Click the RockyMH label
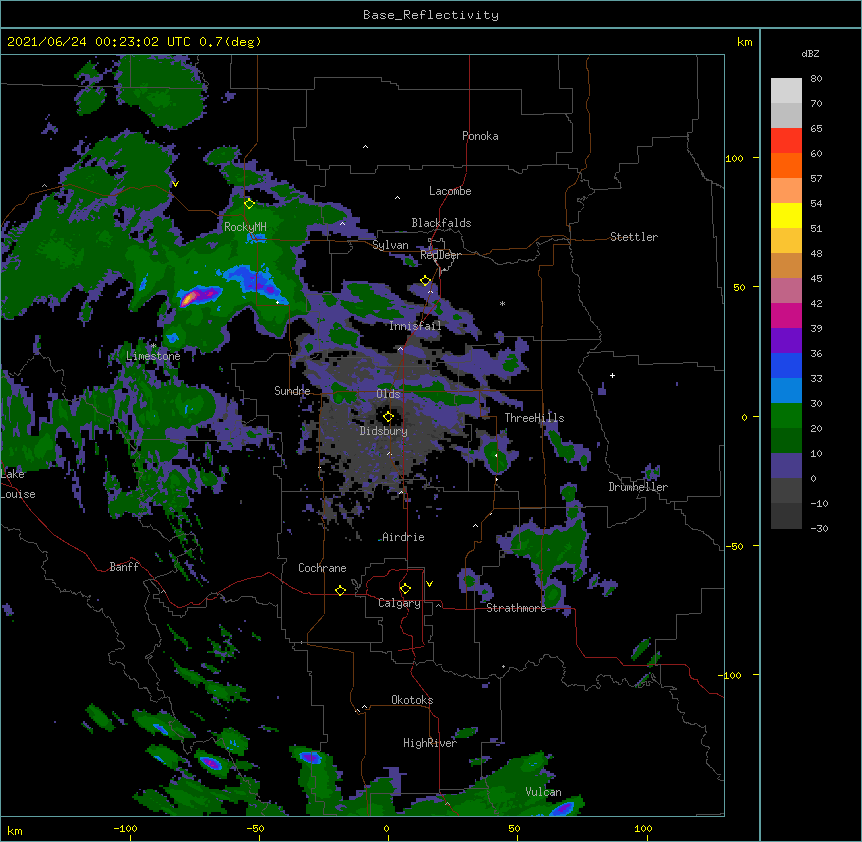Screen dimensions: 862x842 point(245,227)
